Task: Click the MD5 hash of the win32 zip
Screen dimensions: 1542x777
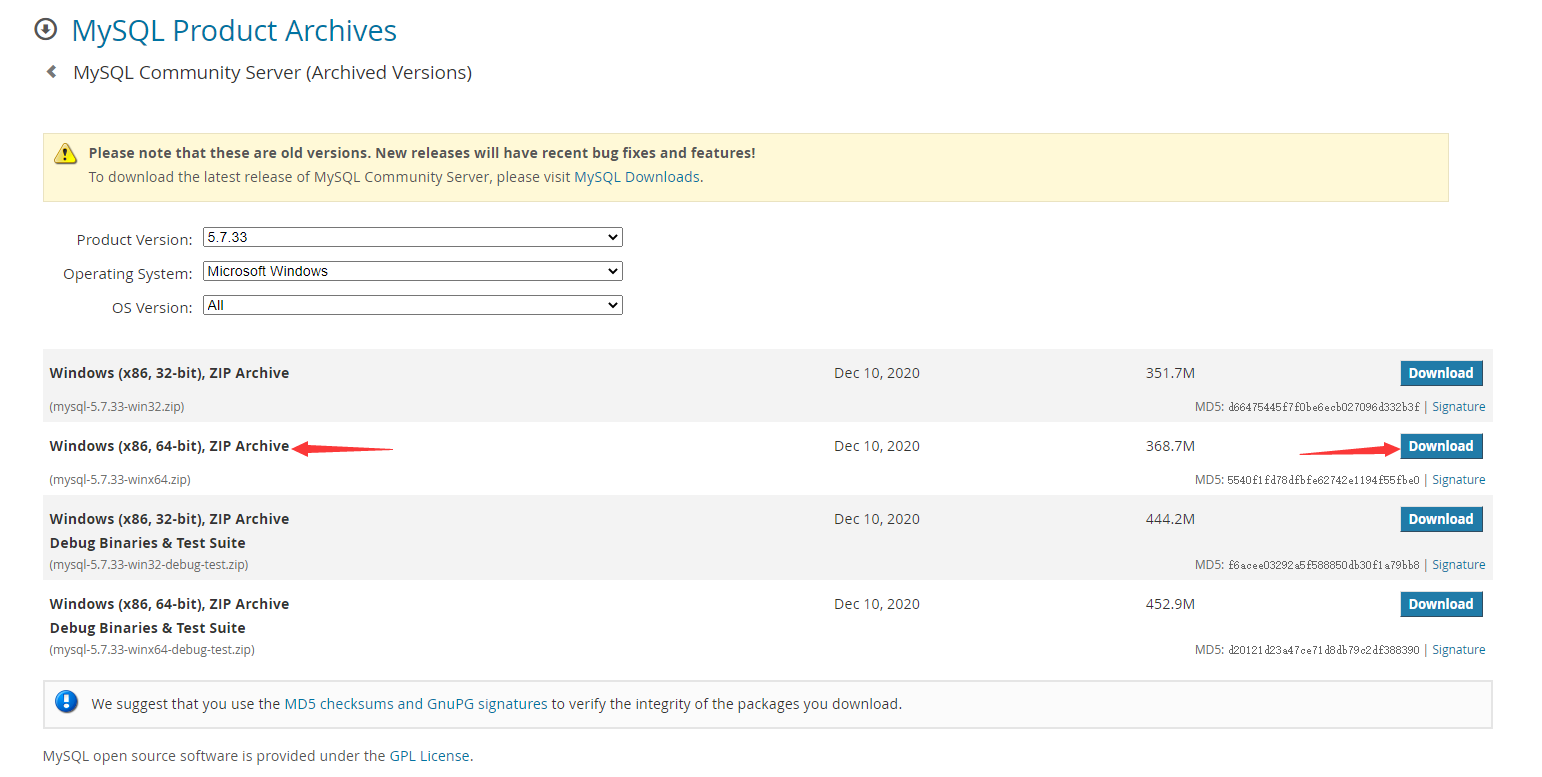Action: point(1323,407)
